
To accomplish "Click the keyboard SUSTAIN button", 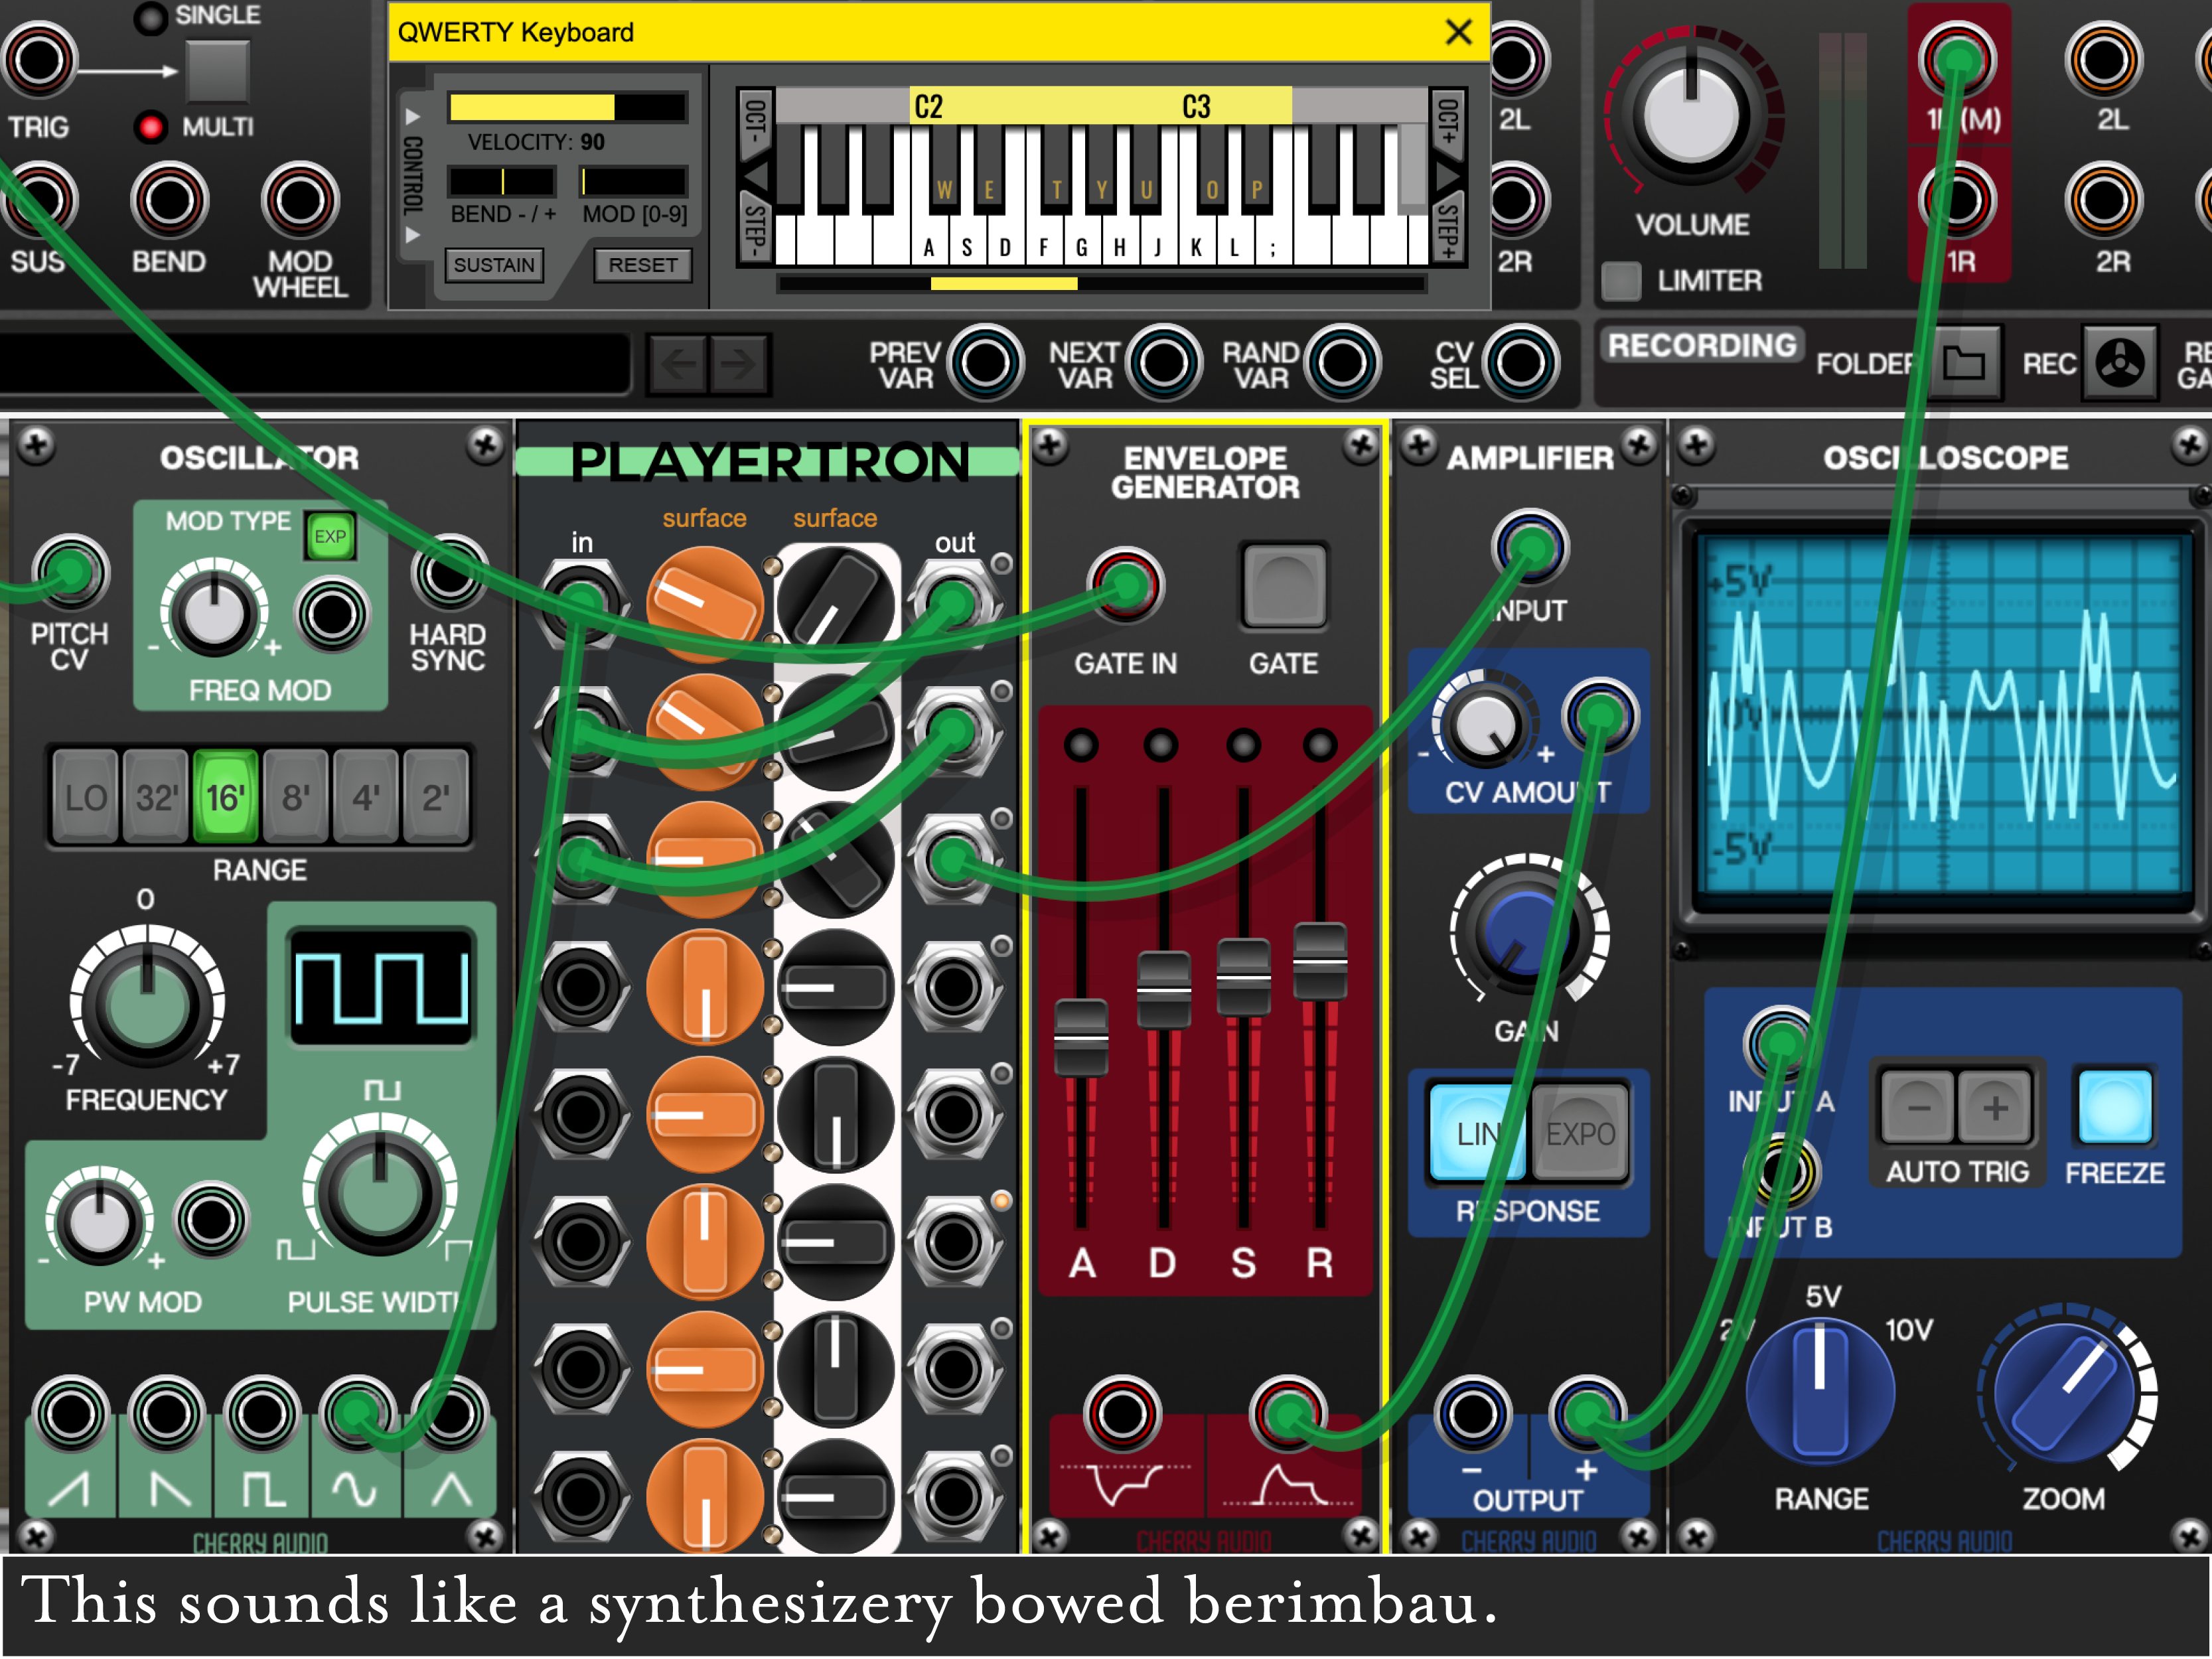I will pyautogui.click(x=494, y=265).
